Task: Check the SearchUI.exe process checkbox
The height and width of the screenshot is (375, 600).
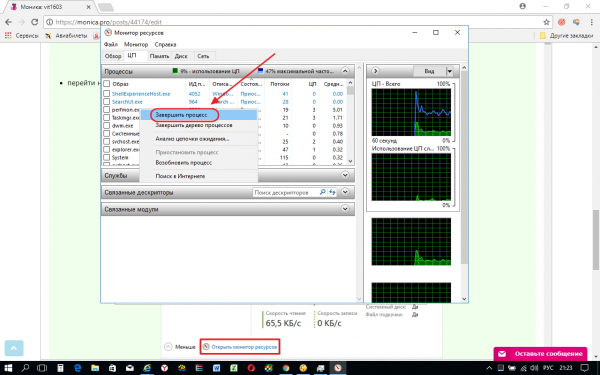Action: (107, 102)
